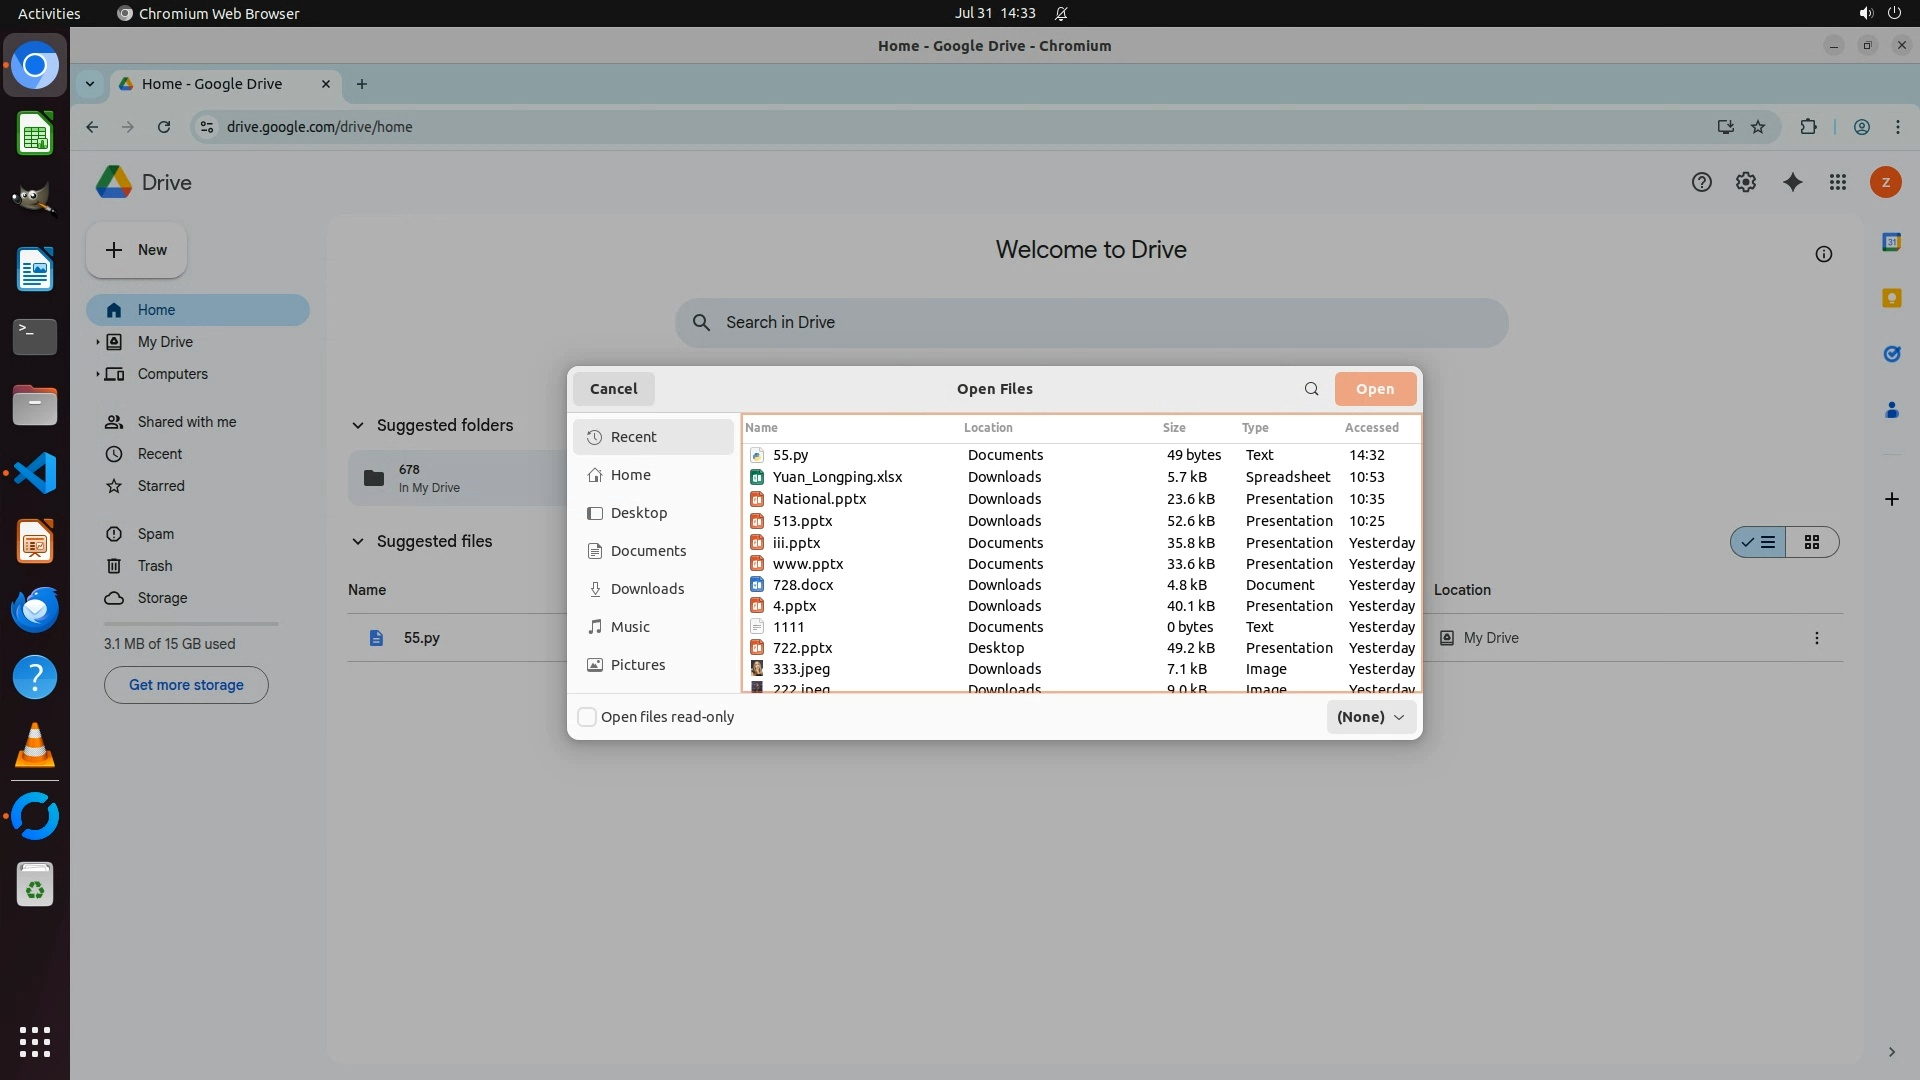Open the Google apps grid icon

pos(1838,182)
